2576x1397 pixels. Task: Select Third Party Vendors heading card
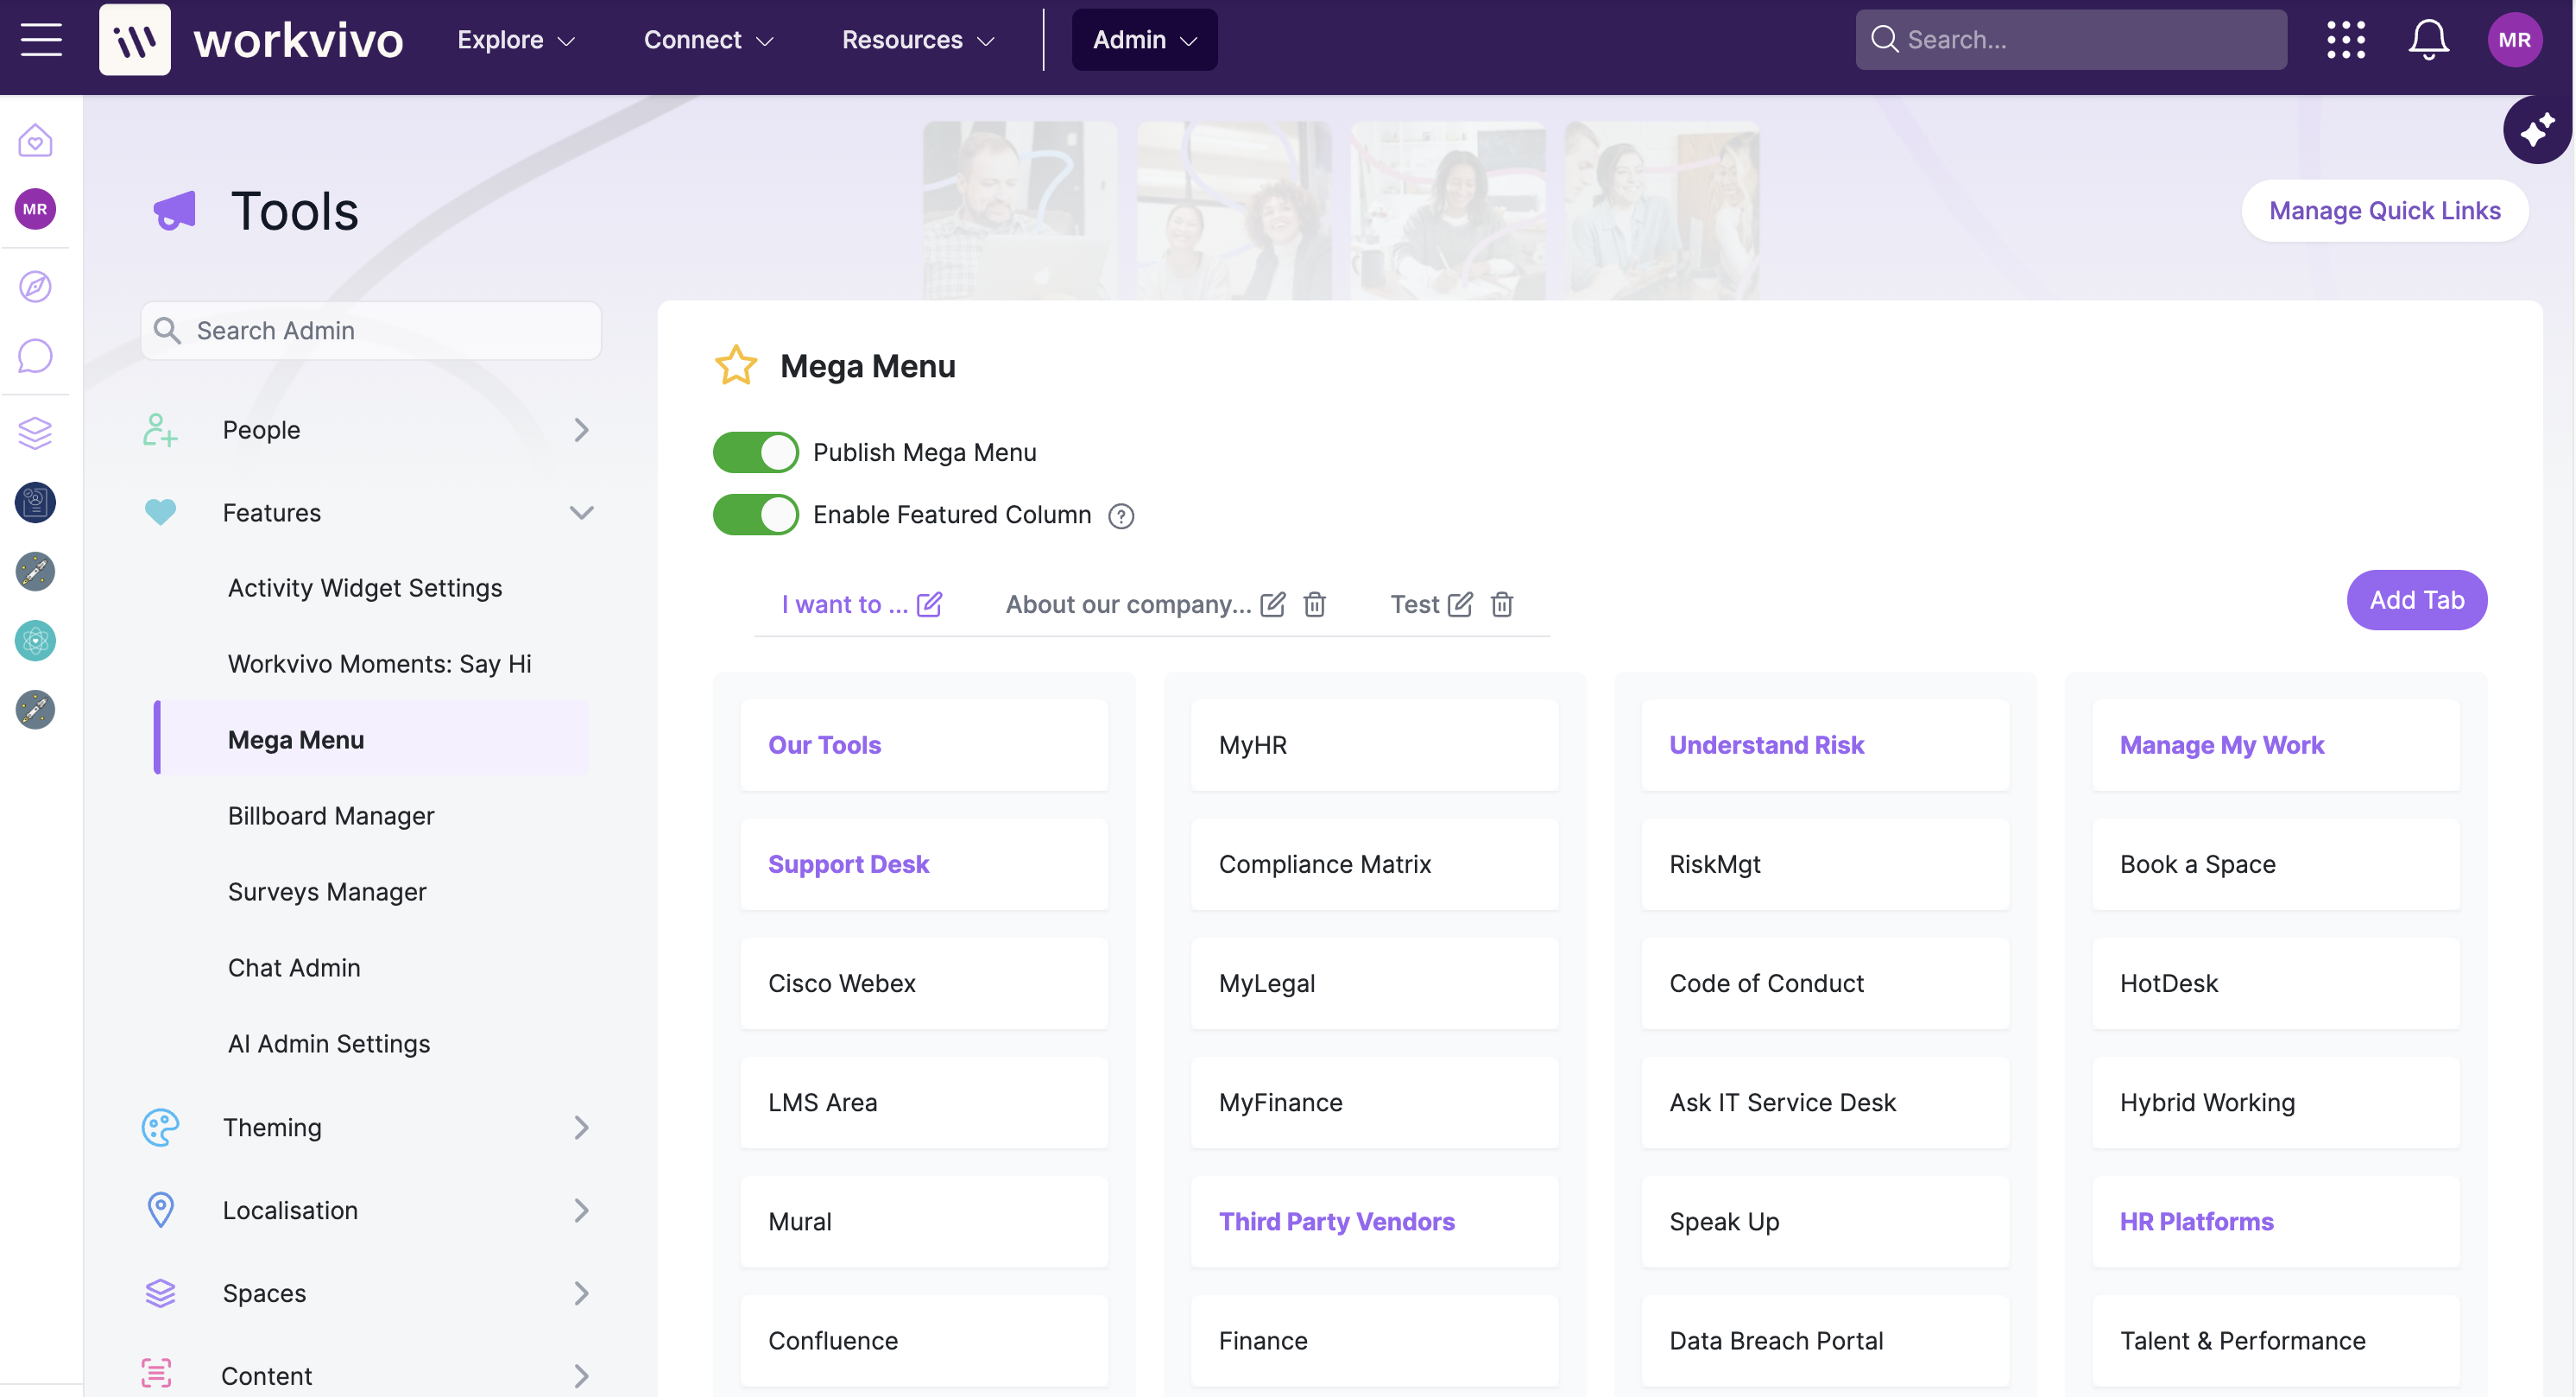1374,1221
